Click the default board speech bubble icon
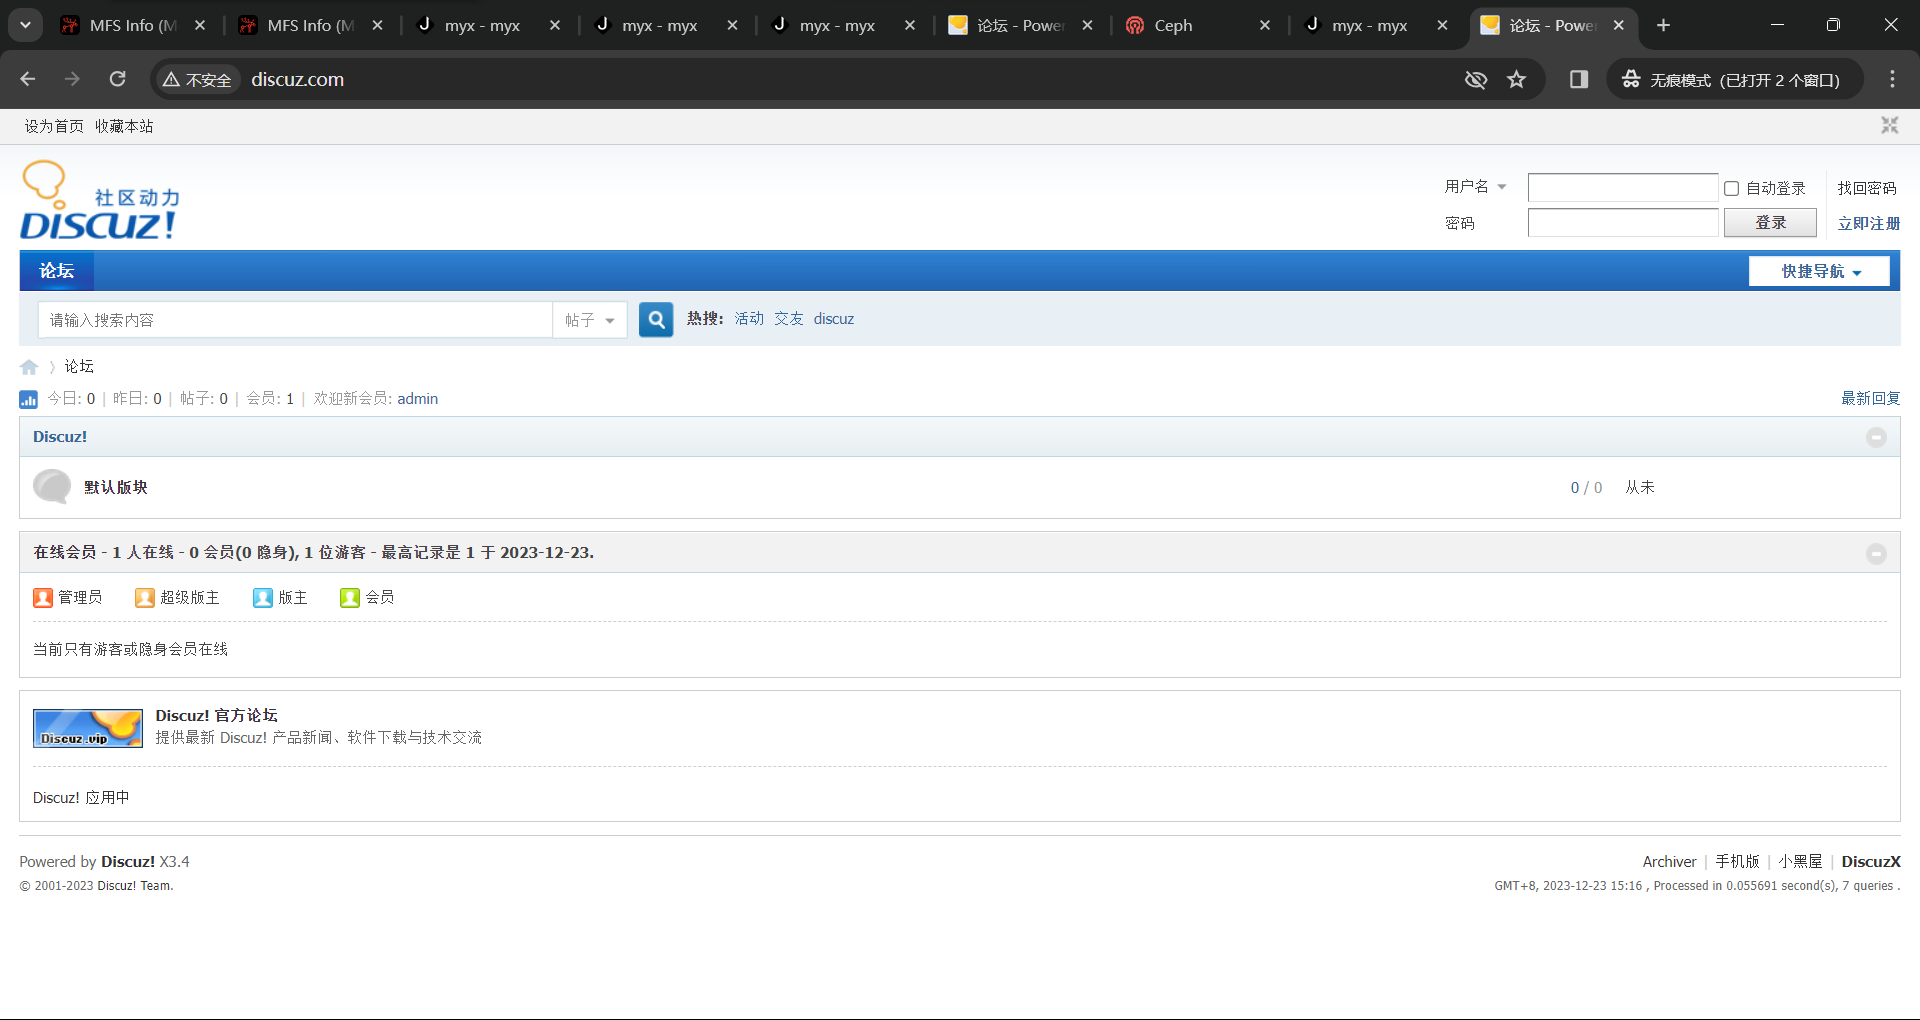Image resolution: width=1920 pixels, height=1020 pixels. (x=51, y=487)
